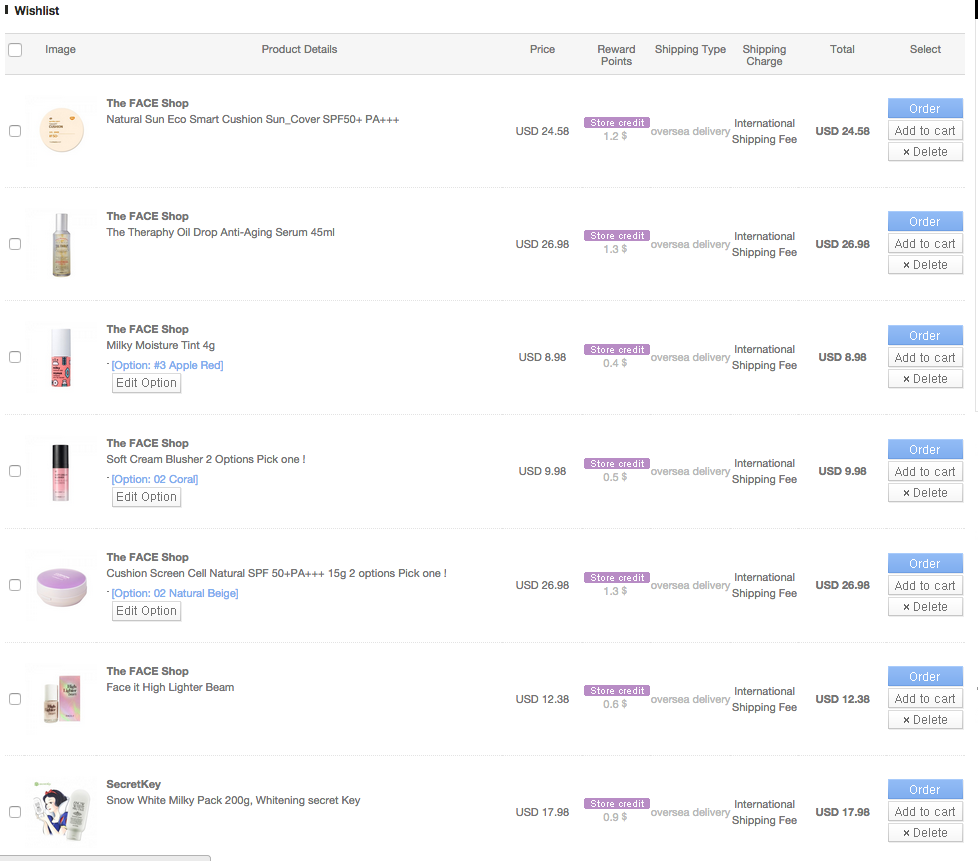Order the Theraphy Oil Drop Serum

tap(925, 222)
